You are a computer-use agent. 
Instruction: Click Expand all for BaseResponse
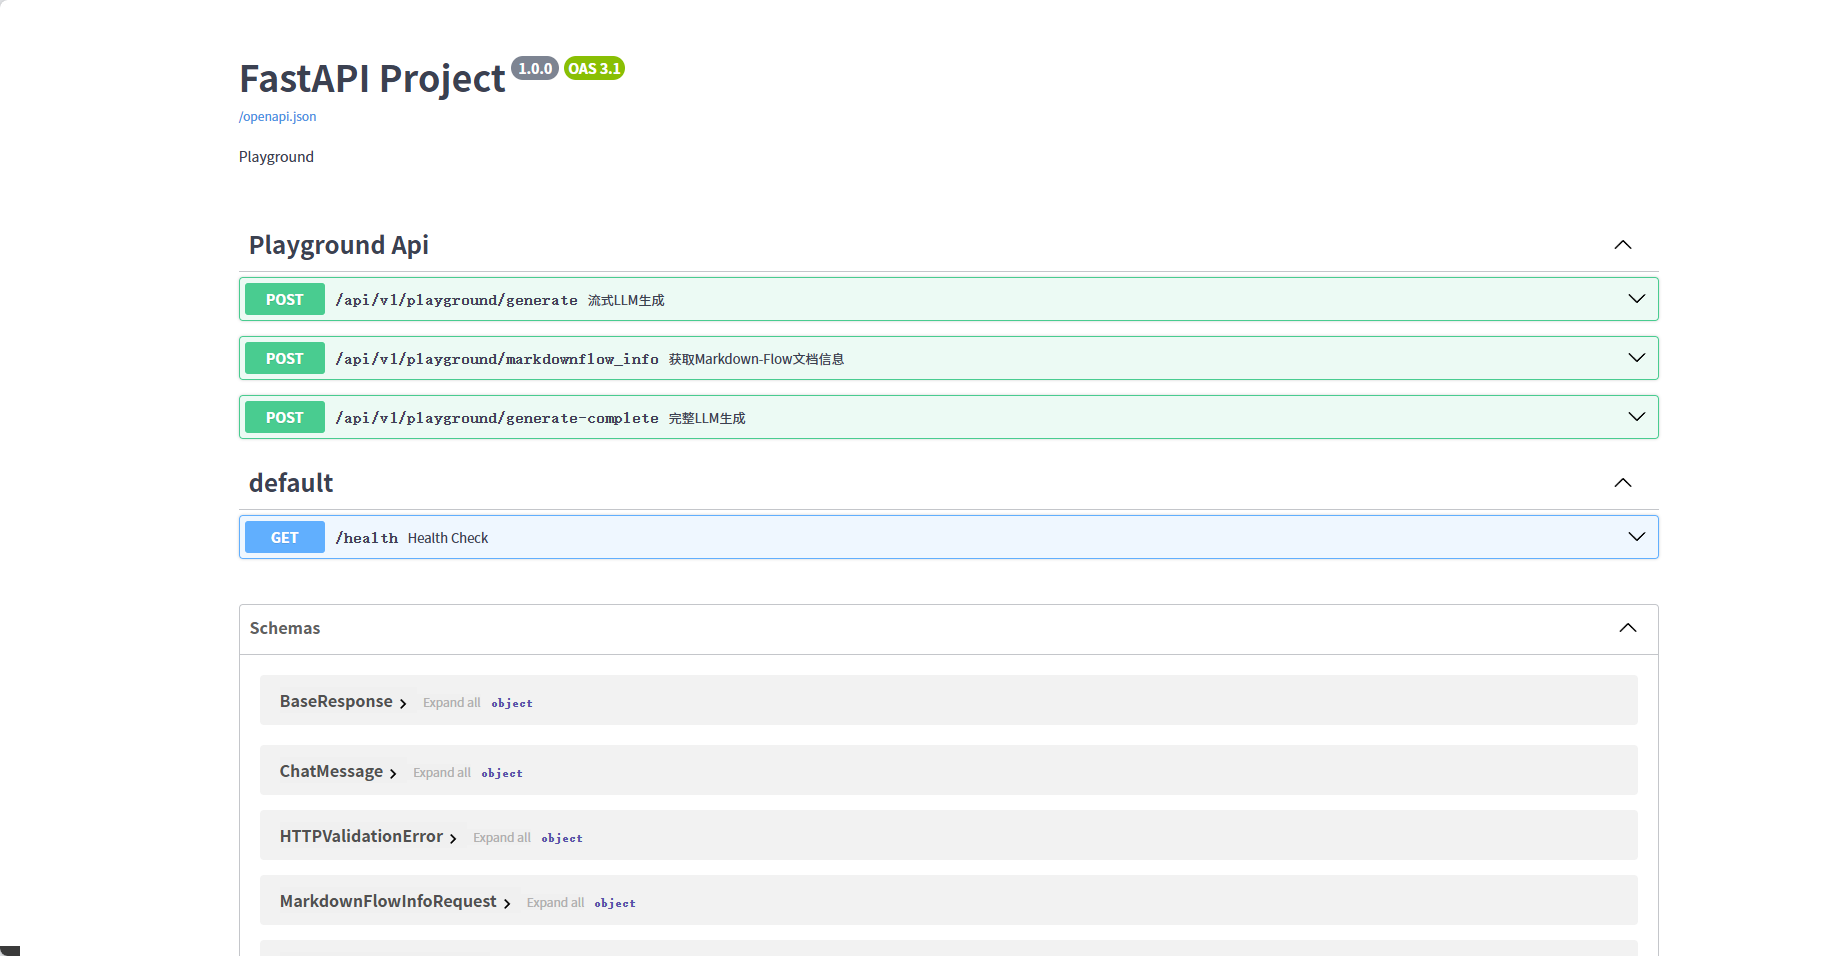(451, 703)
